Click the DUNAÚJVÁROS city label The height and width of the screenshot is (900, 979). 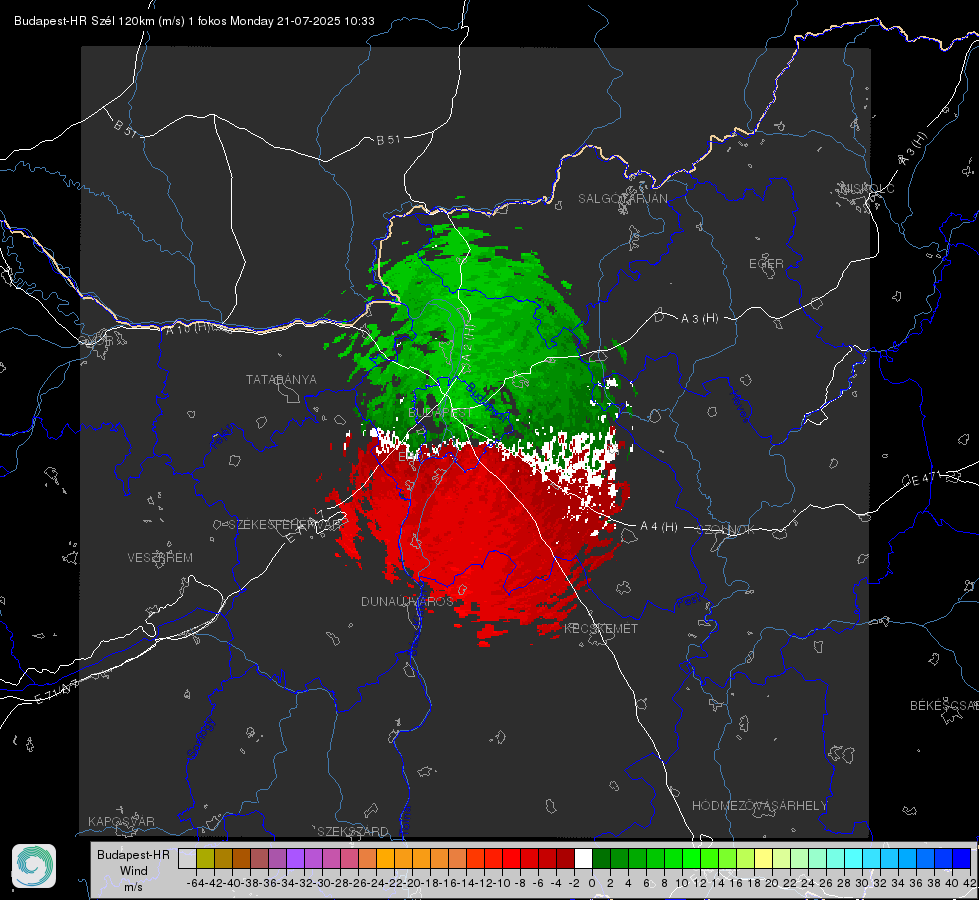tap(407, 601)
